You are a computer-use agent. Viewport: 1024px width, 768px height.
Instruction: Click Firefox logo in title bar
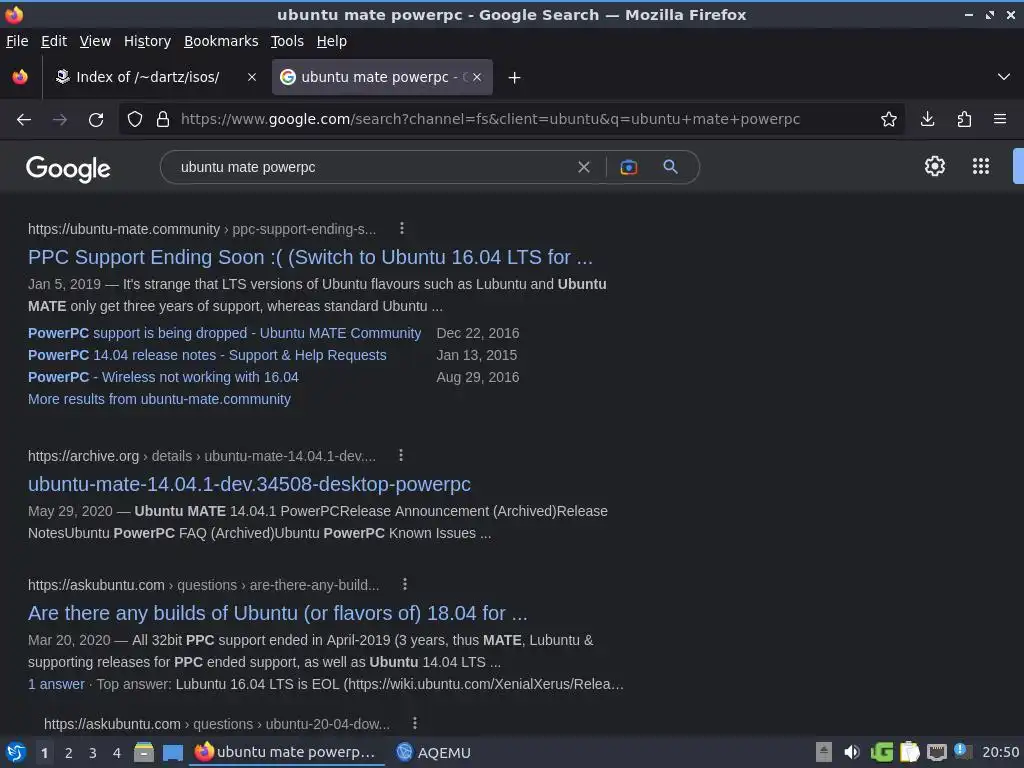(x=14, y=14)
